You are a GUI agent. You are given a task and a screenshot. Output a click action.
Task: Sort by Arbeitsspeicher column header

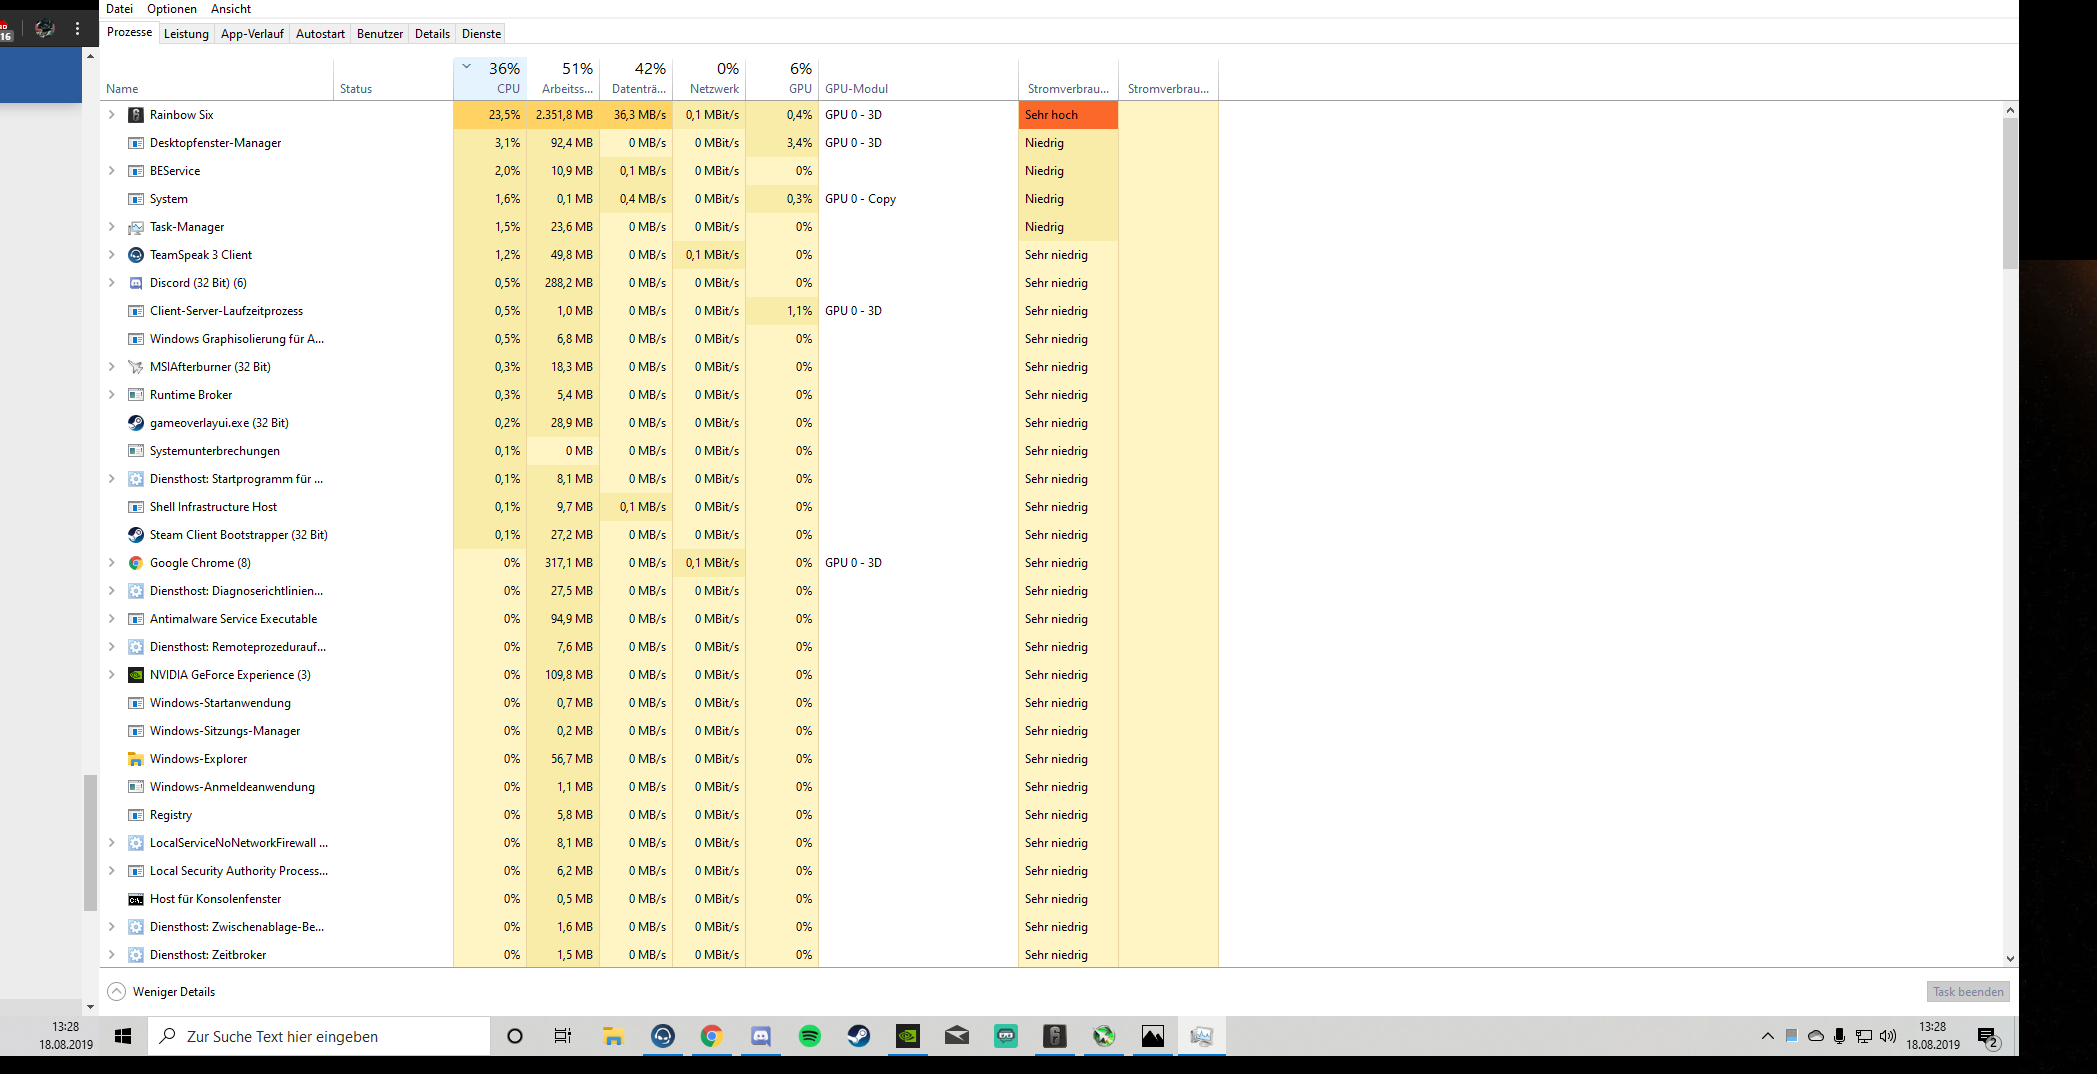coord(563,79)
